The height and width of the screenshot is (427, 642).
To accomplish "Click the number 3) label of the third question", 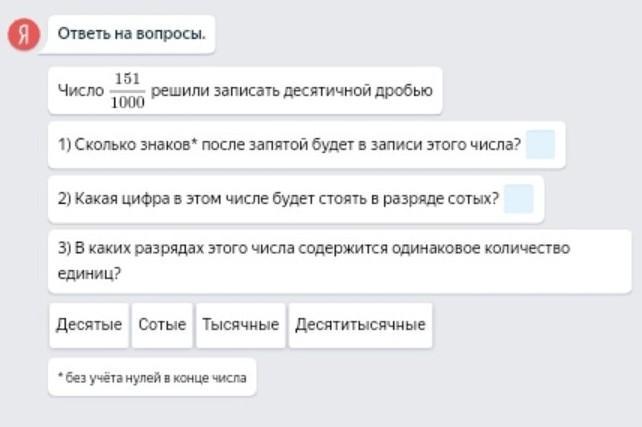I will [x=64, y=249].
